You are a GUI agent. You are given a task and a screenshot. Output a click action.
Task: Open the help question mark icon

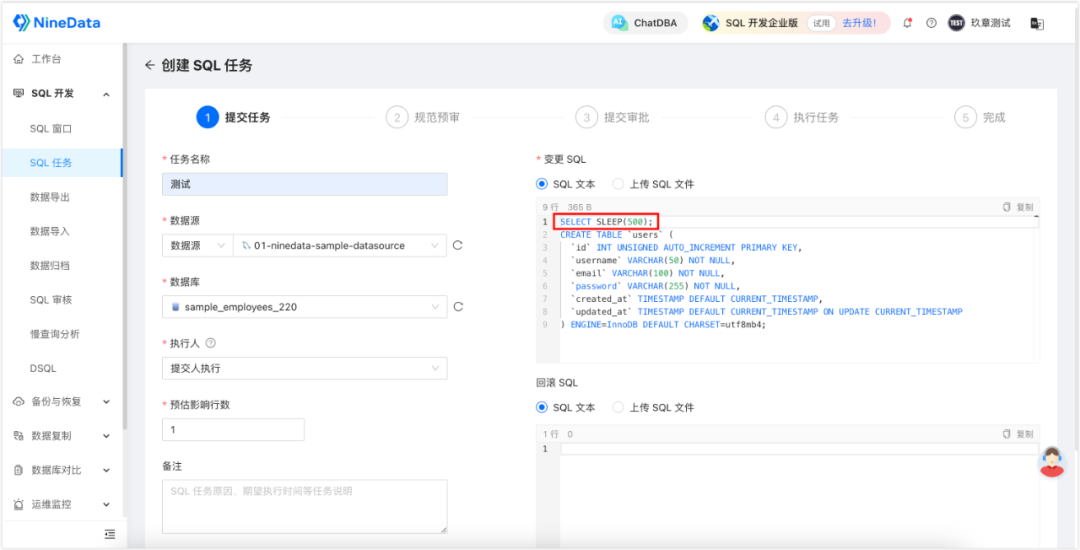[x=931, y=23]
